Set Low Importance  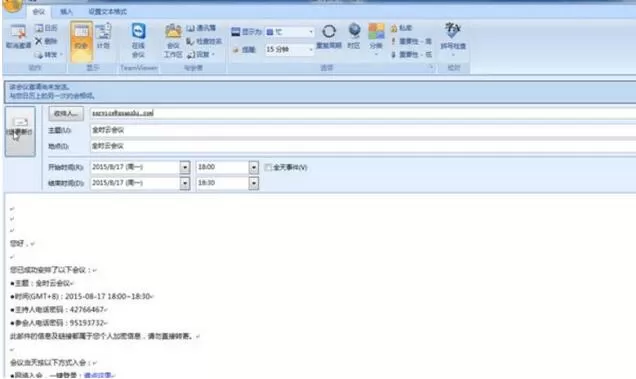(411, 54)
